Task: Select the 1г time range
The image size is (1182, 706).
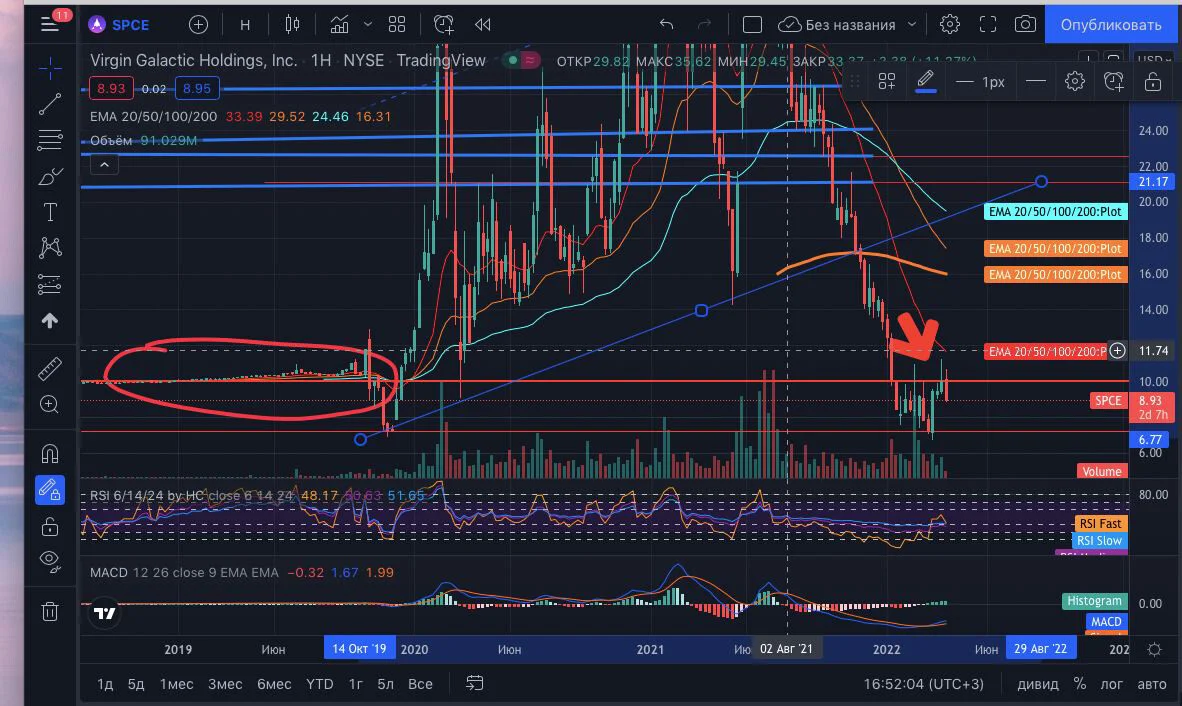Action: click(x=356, y=684)
